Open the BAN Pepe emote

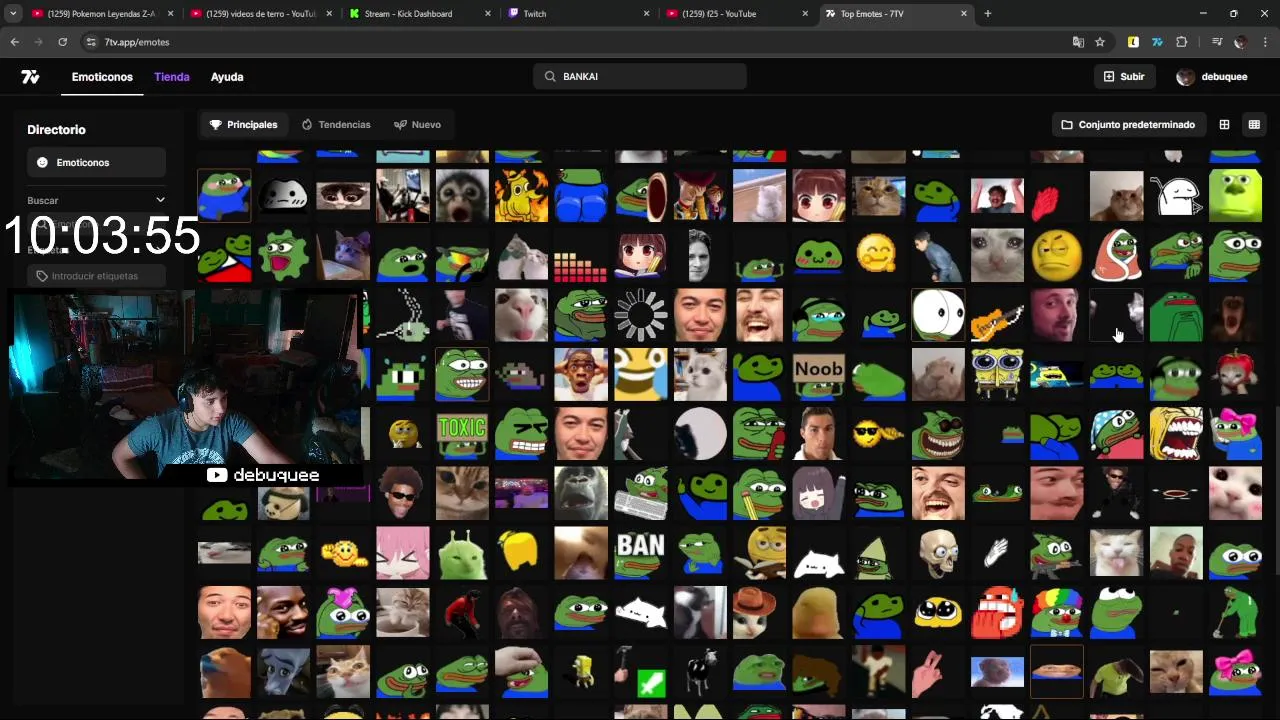(x=641, y=552)
